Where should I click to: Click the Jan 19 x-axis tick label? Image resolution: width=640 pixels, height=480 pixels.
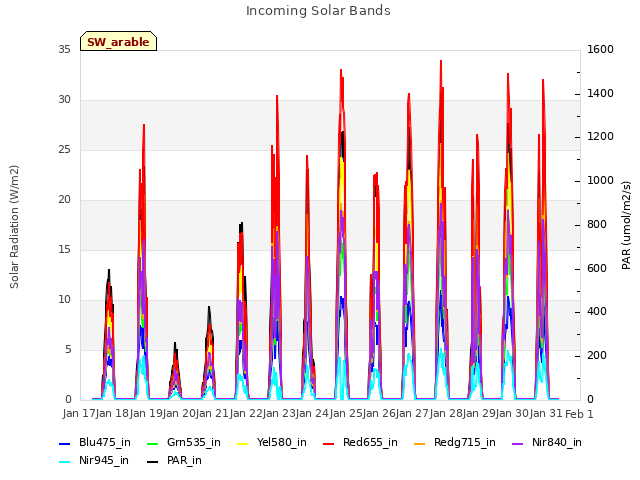tap(146, 413)
